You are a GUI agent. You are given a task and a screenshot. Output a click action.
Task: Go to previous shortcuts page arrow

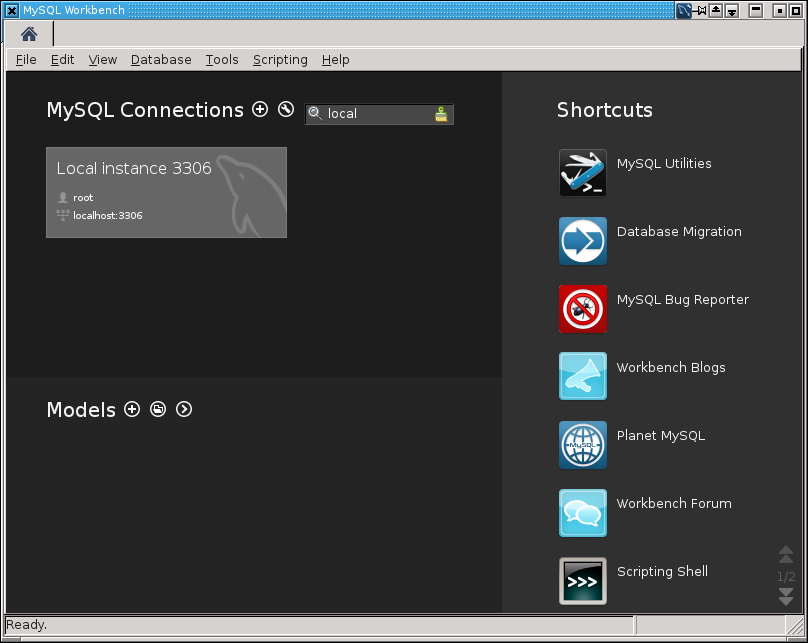coord(785,554)
